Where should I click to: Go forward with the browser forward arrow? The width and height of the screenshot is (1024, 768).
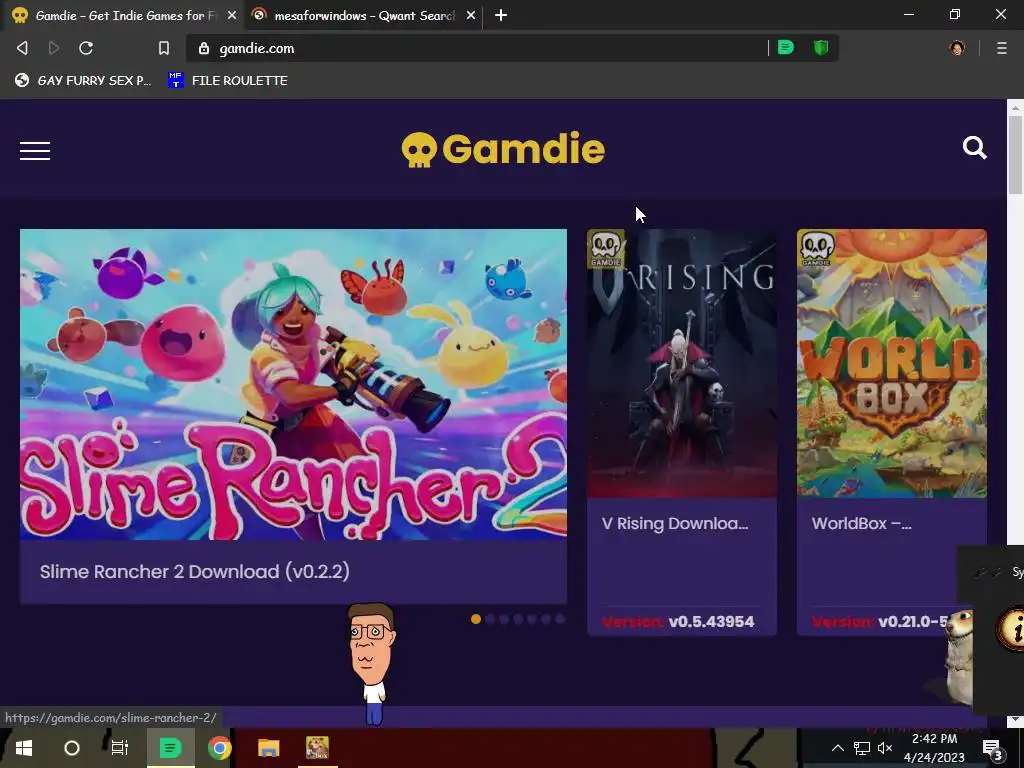point(54,48)
